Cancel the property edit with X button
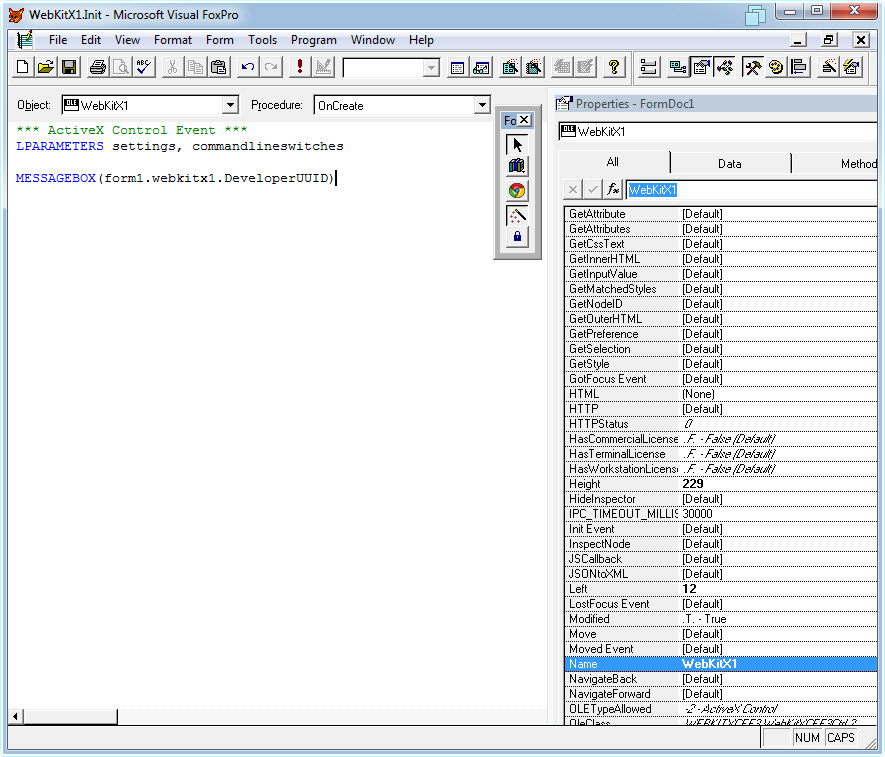885x757 pixels. 572,190
